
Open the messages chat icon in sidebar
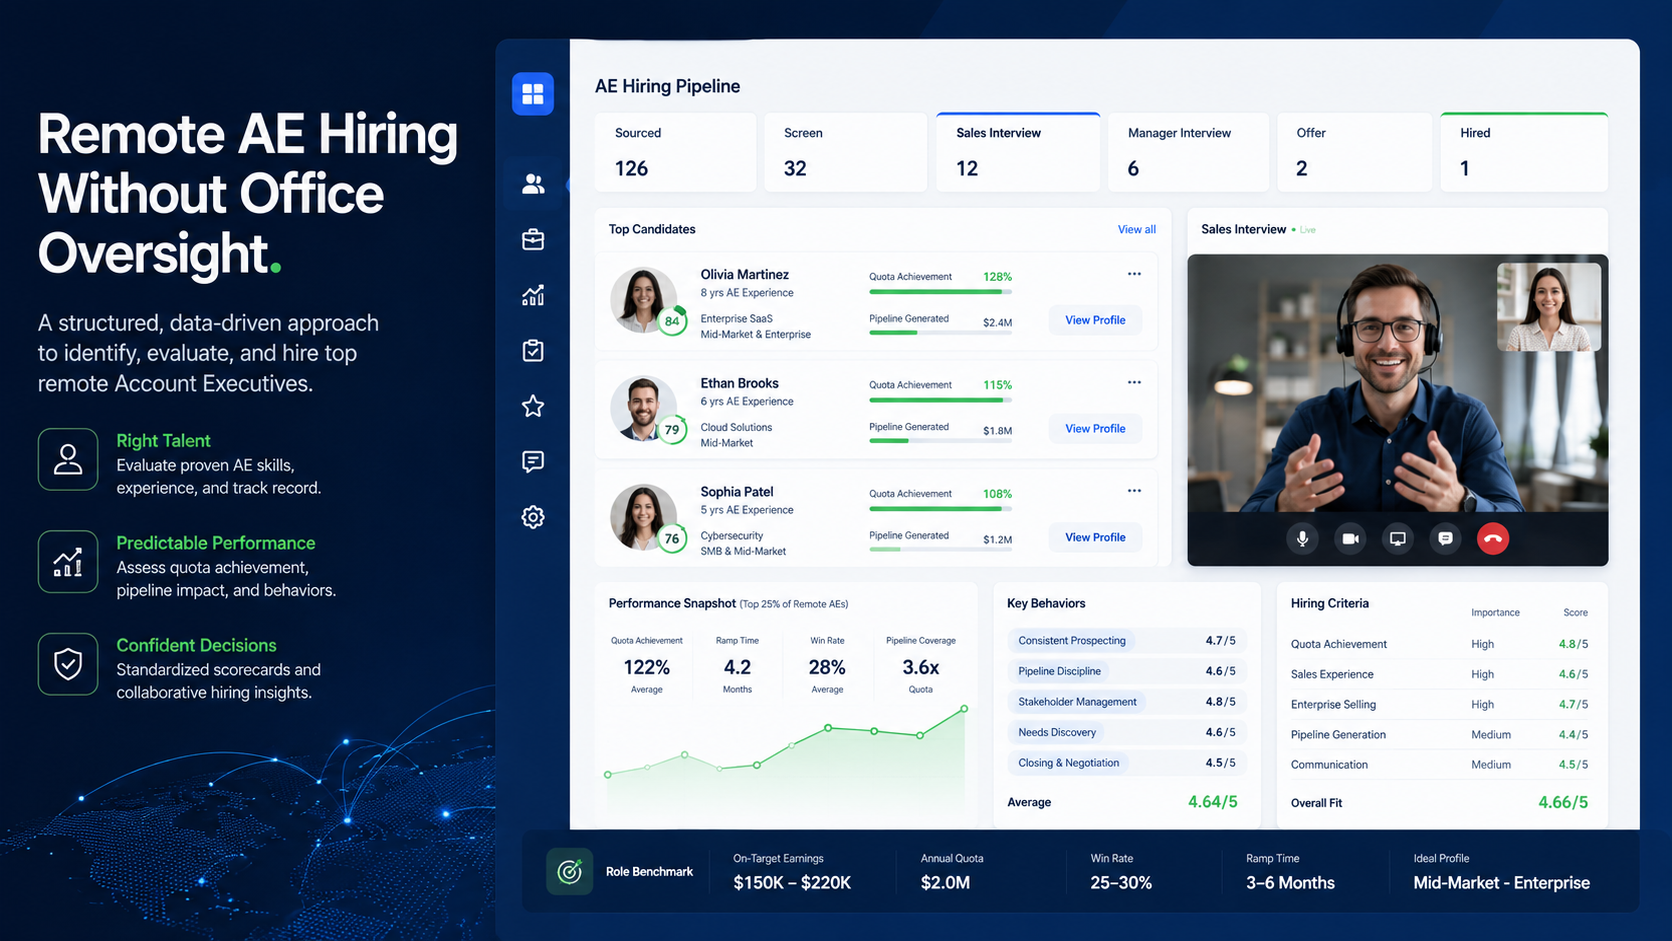pyautogui.click(x=533, y=461)
